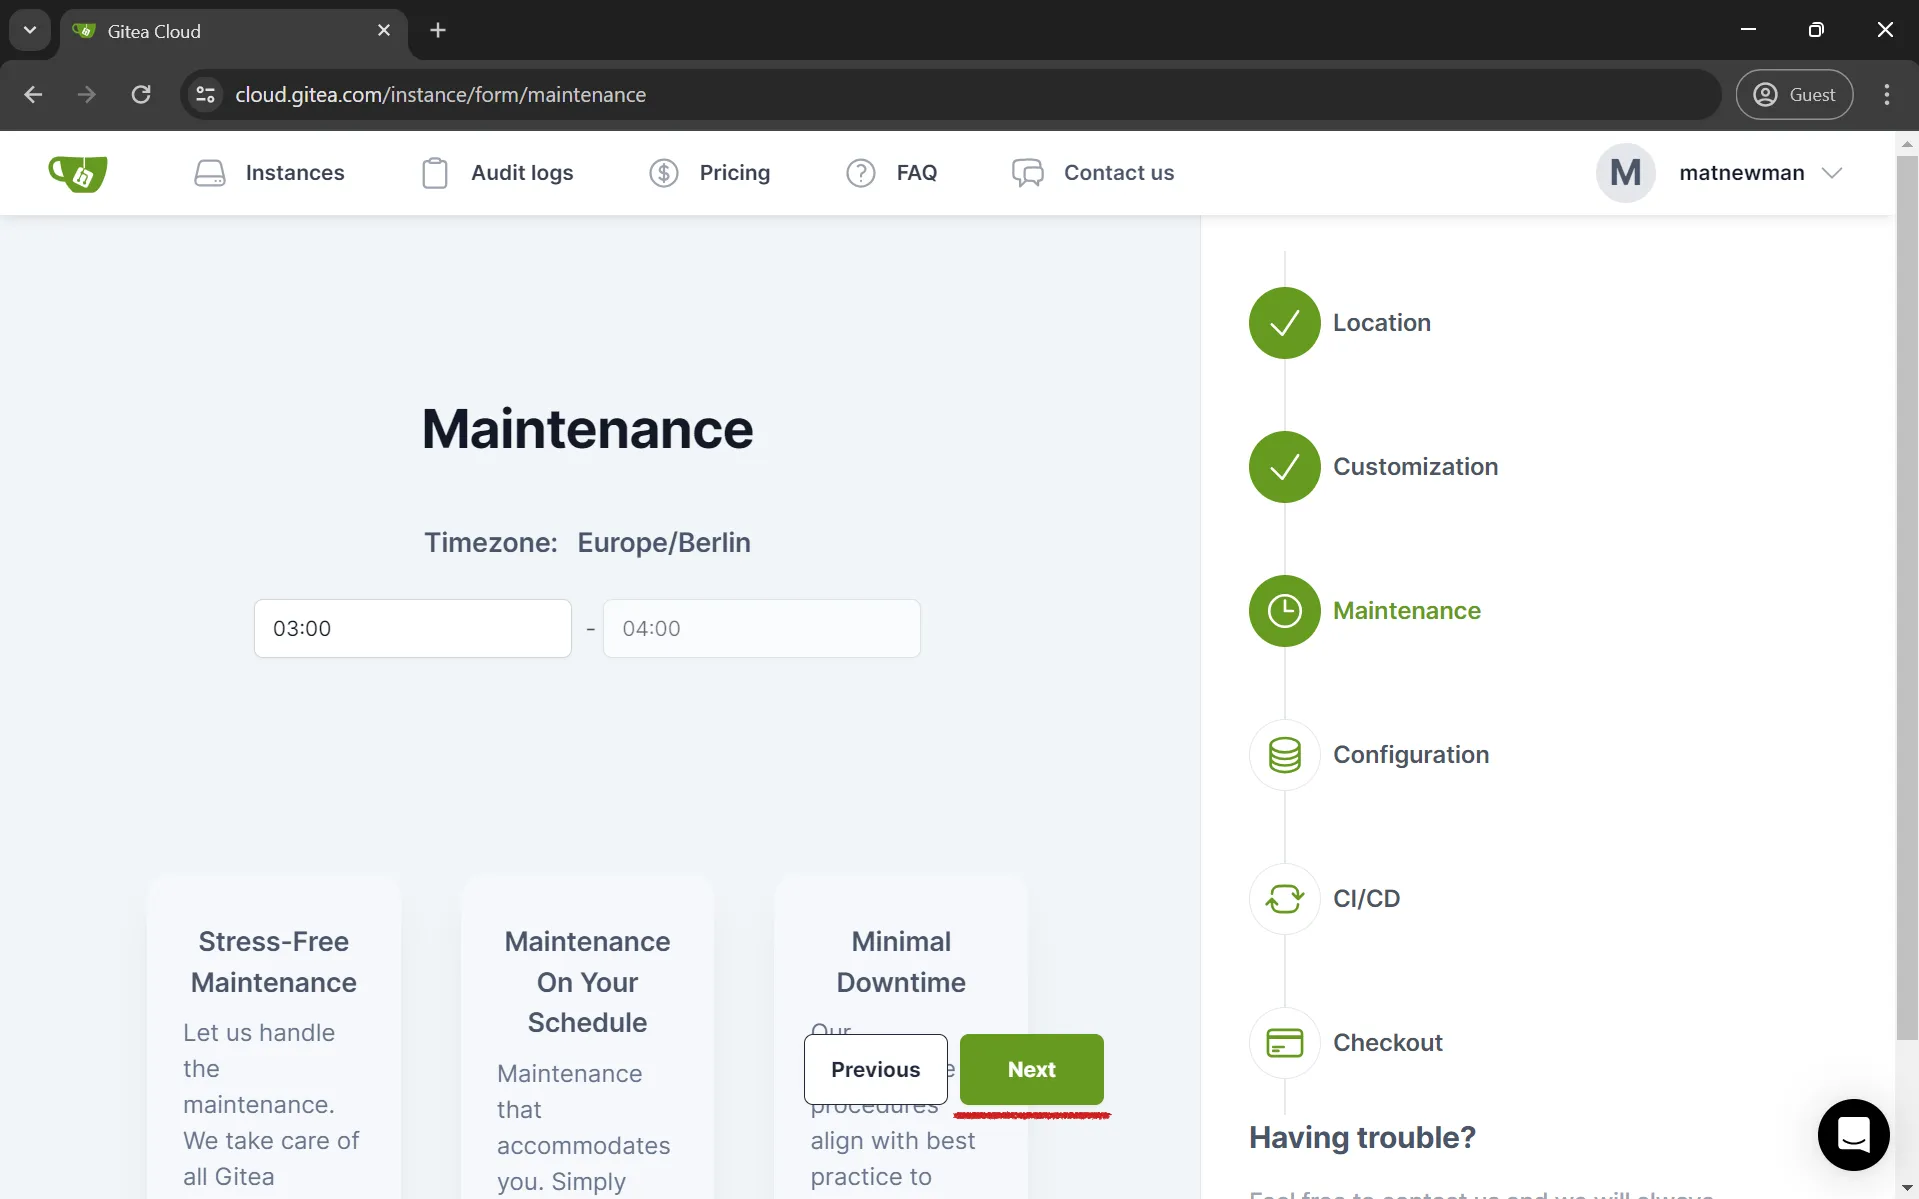The image size is (1919, 1199).
Task: Open the support chat bubble
Action: (1853, 1135)
